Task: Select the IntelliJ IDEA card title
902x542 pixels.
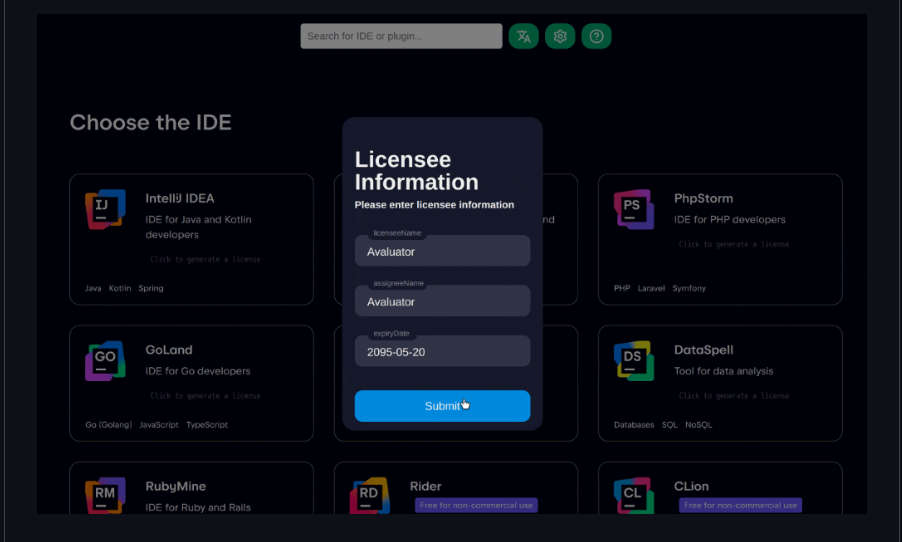Action: point(179,199)
